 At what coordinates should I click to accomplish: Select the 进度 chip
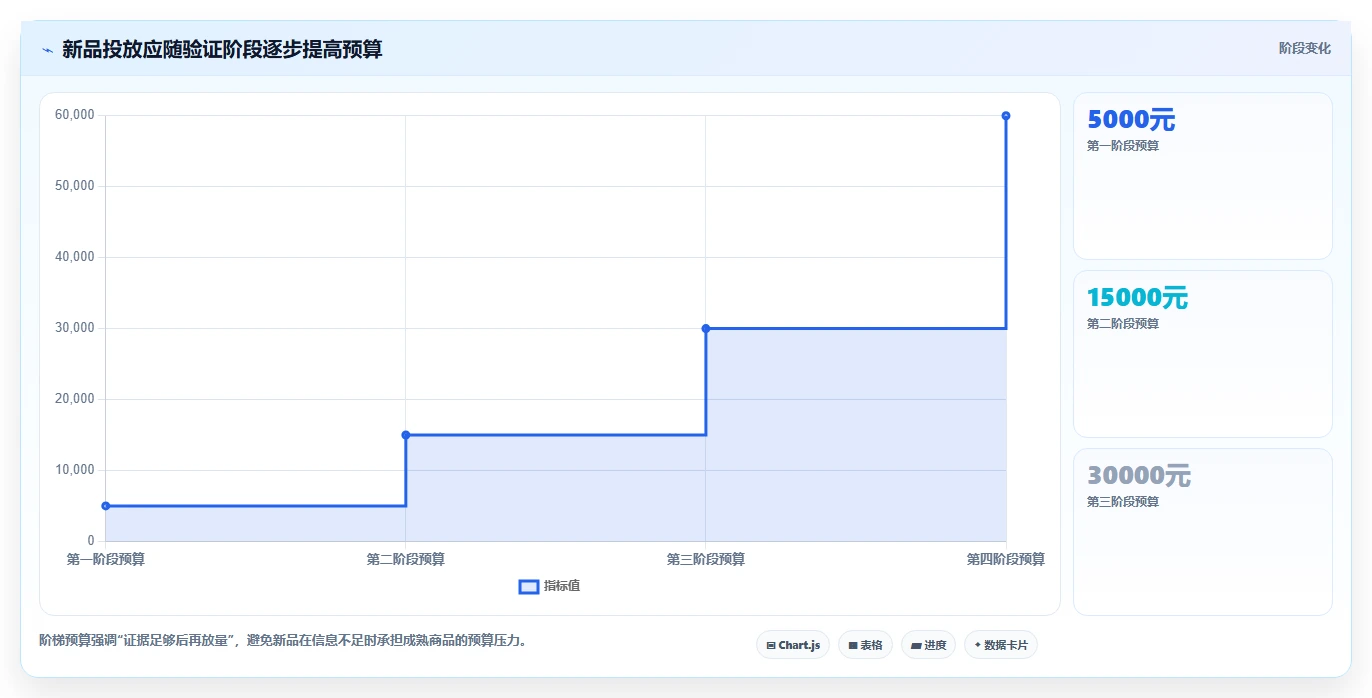[x=928, y=645]
